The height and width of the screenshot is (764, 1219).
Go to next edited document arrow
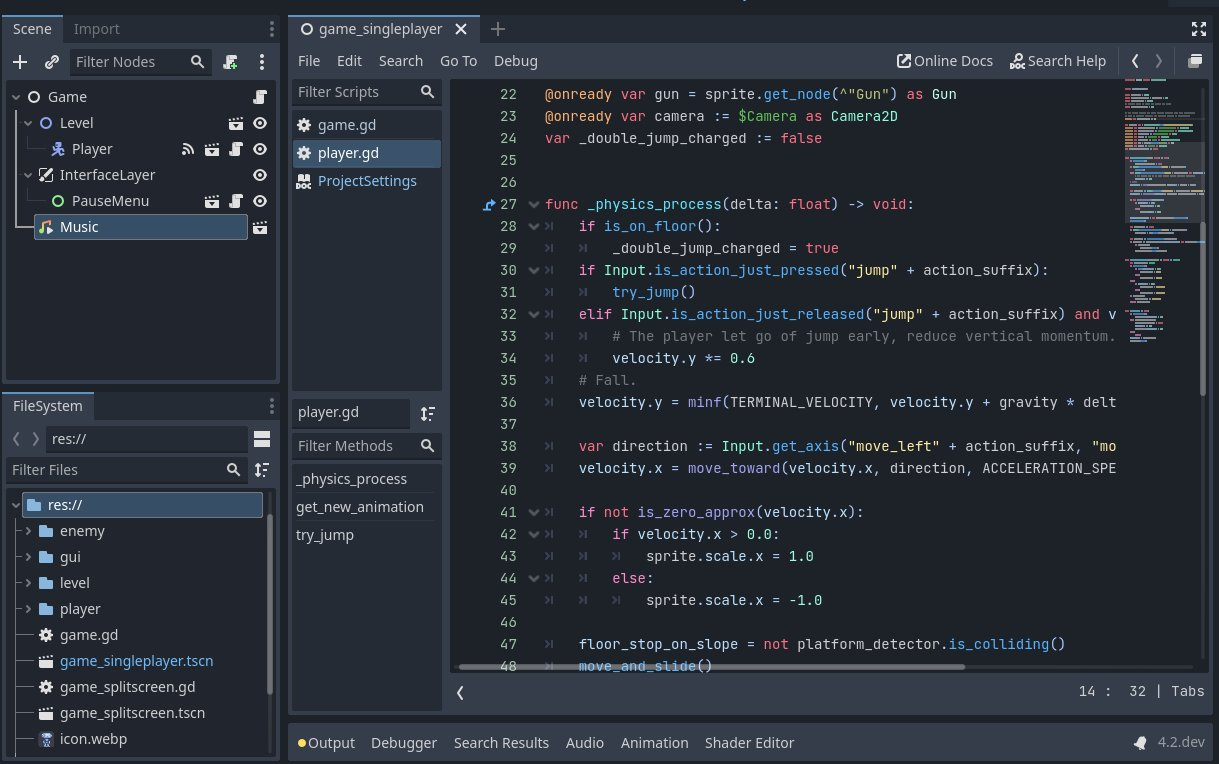1159,61
